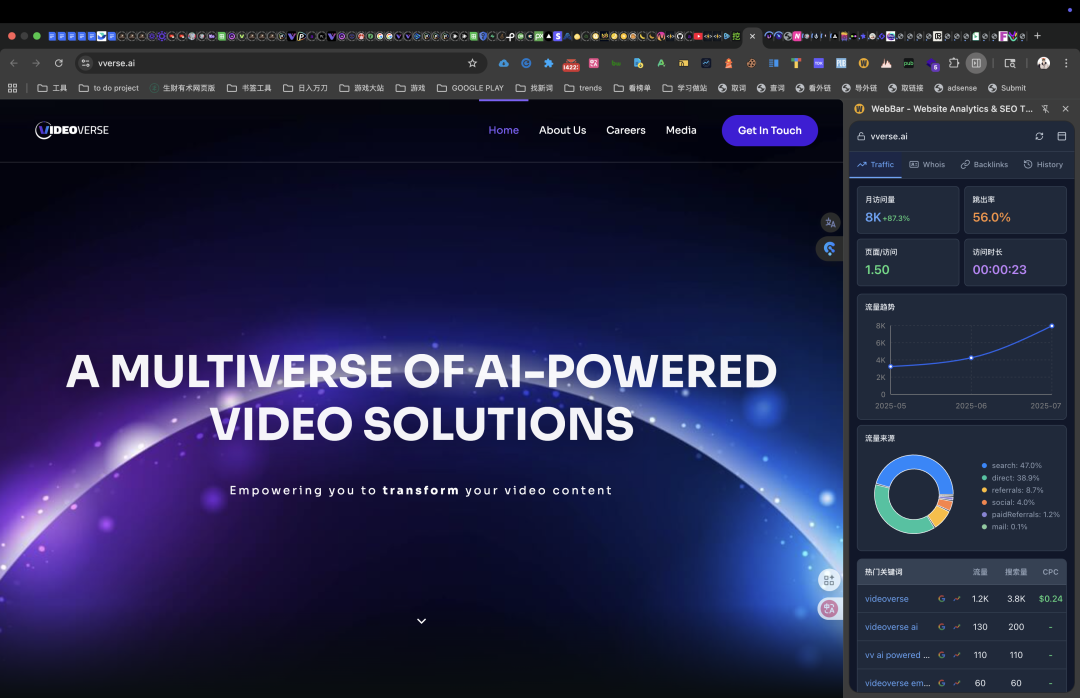Viewport: 1080px width, 698px height.
Task: Click the 8K monthly visits card
Action: coord(908,210)
